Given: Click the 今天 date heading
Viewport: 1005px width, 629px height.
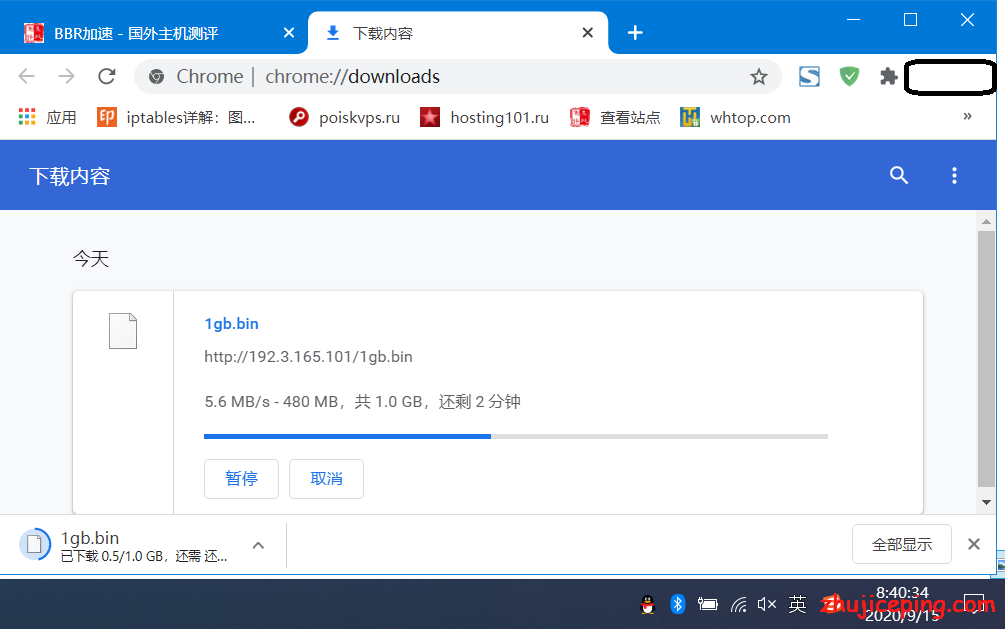Looking at the screenshot, I should tap(91, 259).
